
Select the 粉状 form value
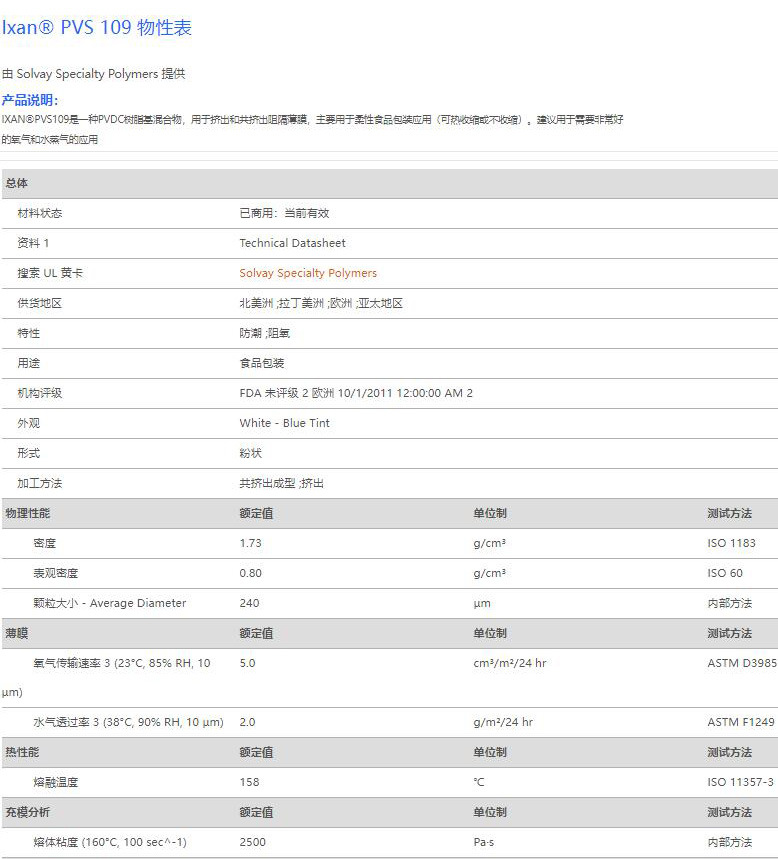click(x=250, y=453)
